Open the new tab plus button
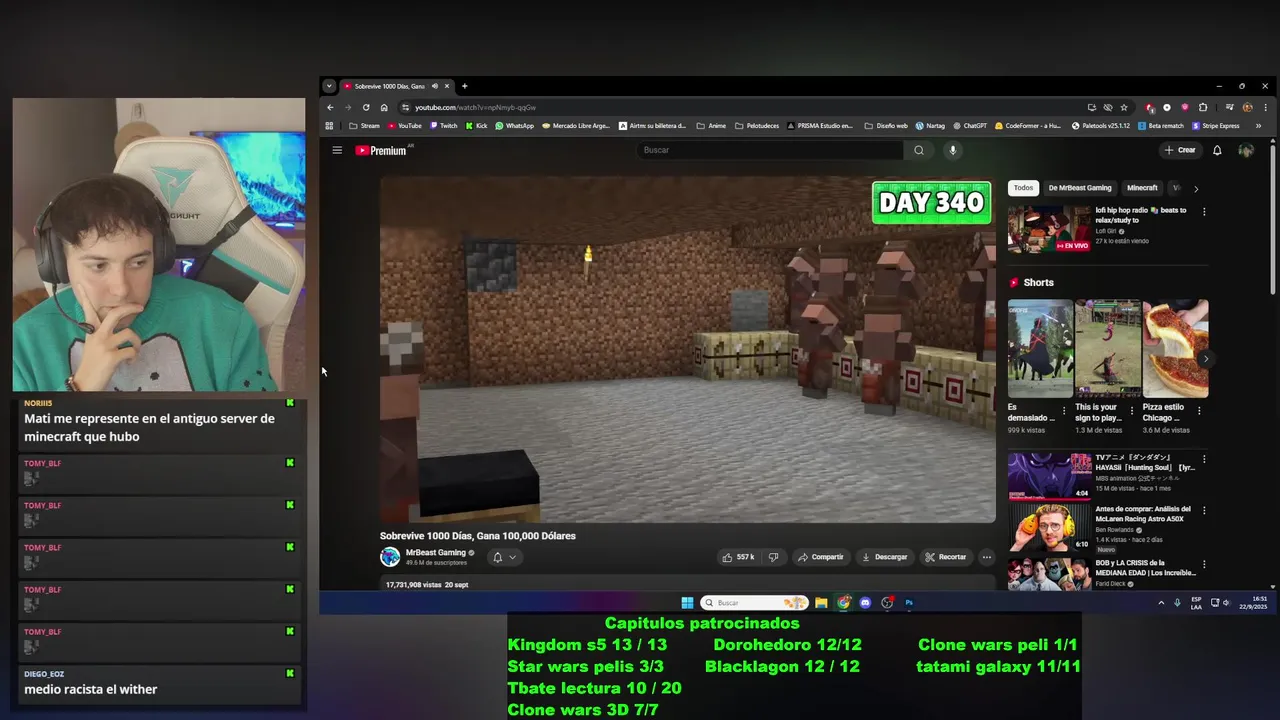 [464, 86]
